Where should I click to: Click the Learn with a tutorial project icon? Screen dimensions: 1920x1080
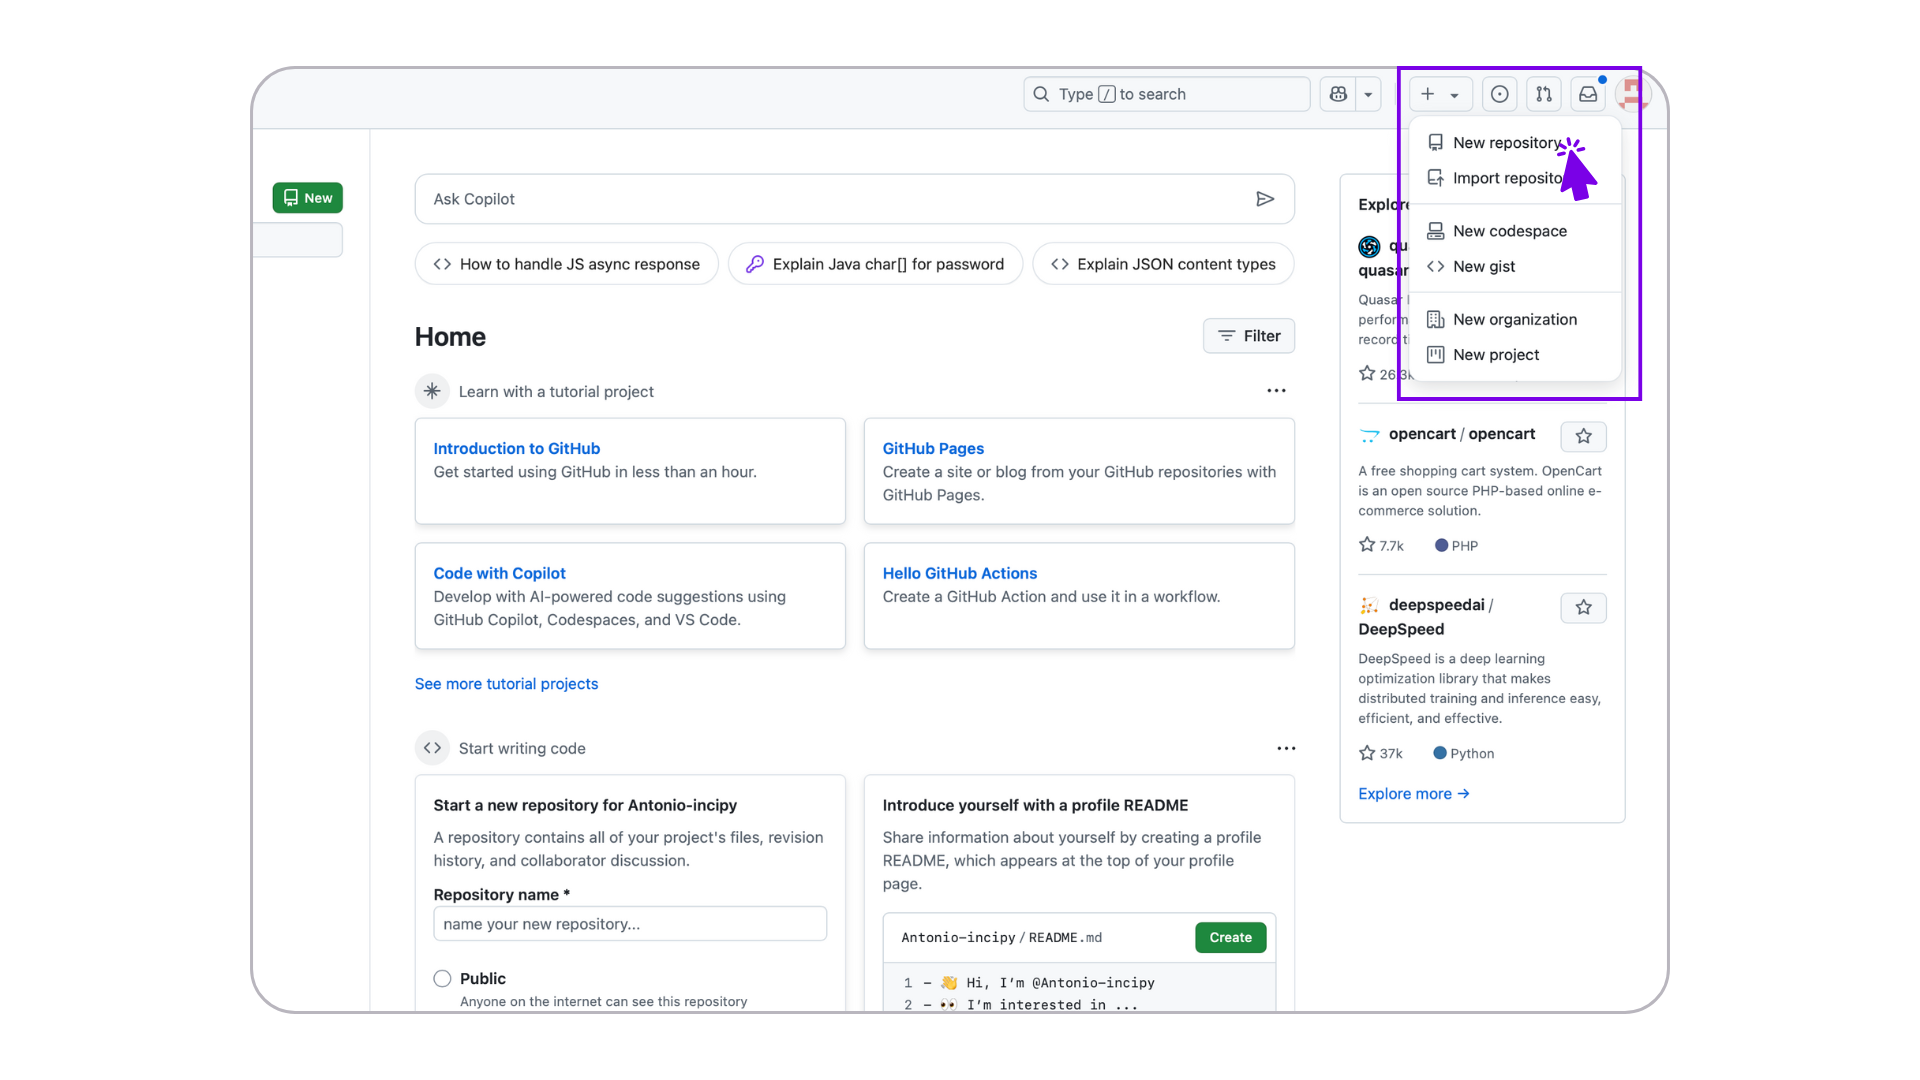tap(432, 391)
